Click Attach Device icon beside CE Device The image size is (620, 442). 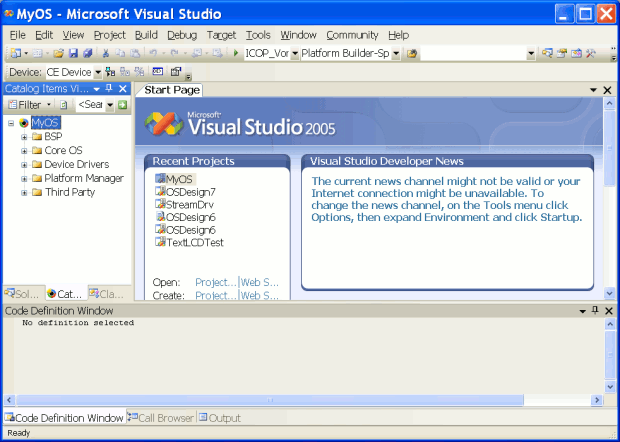click(110, 72)
